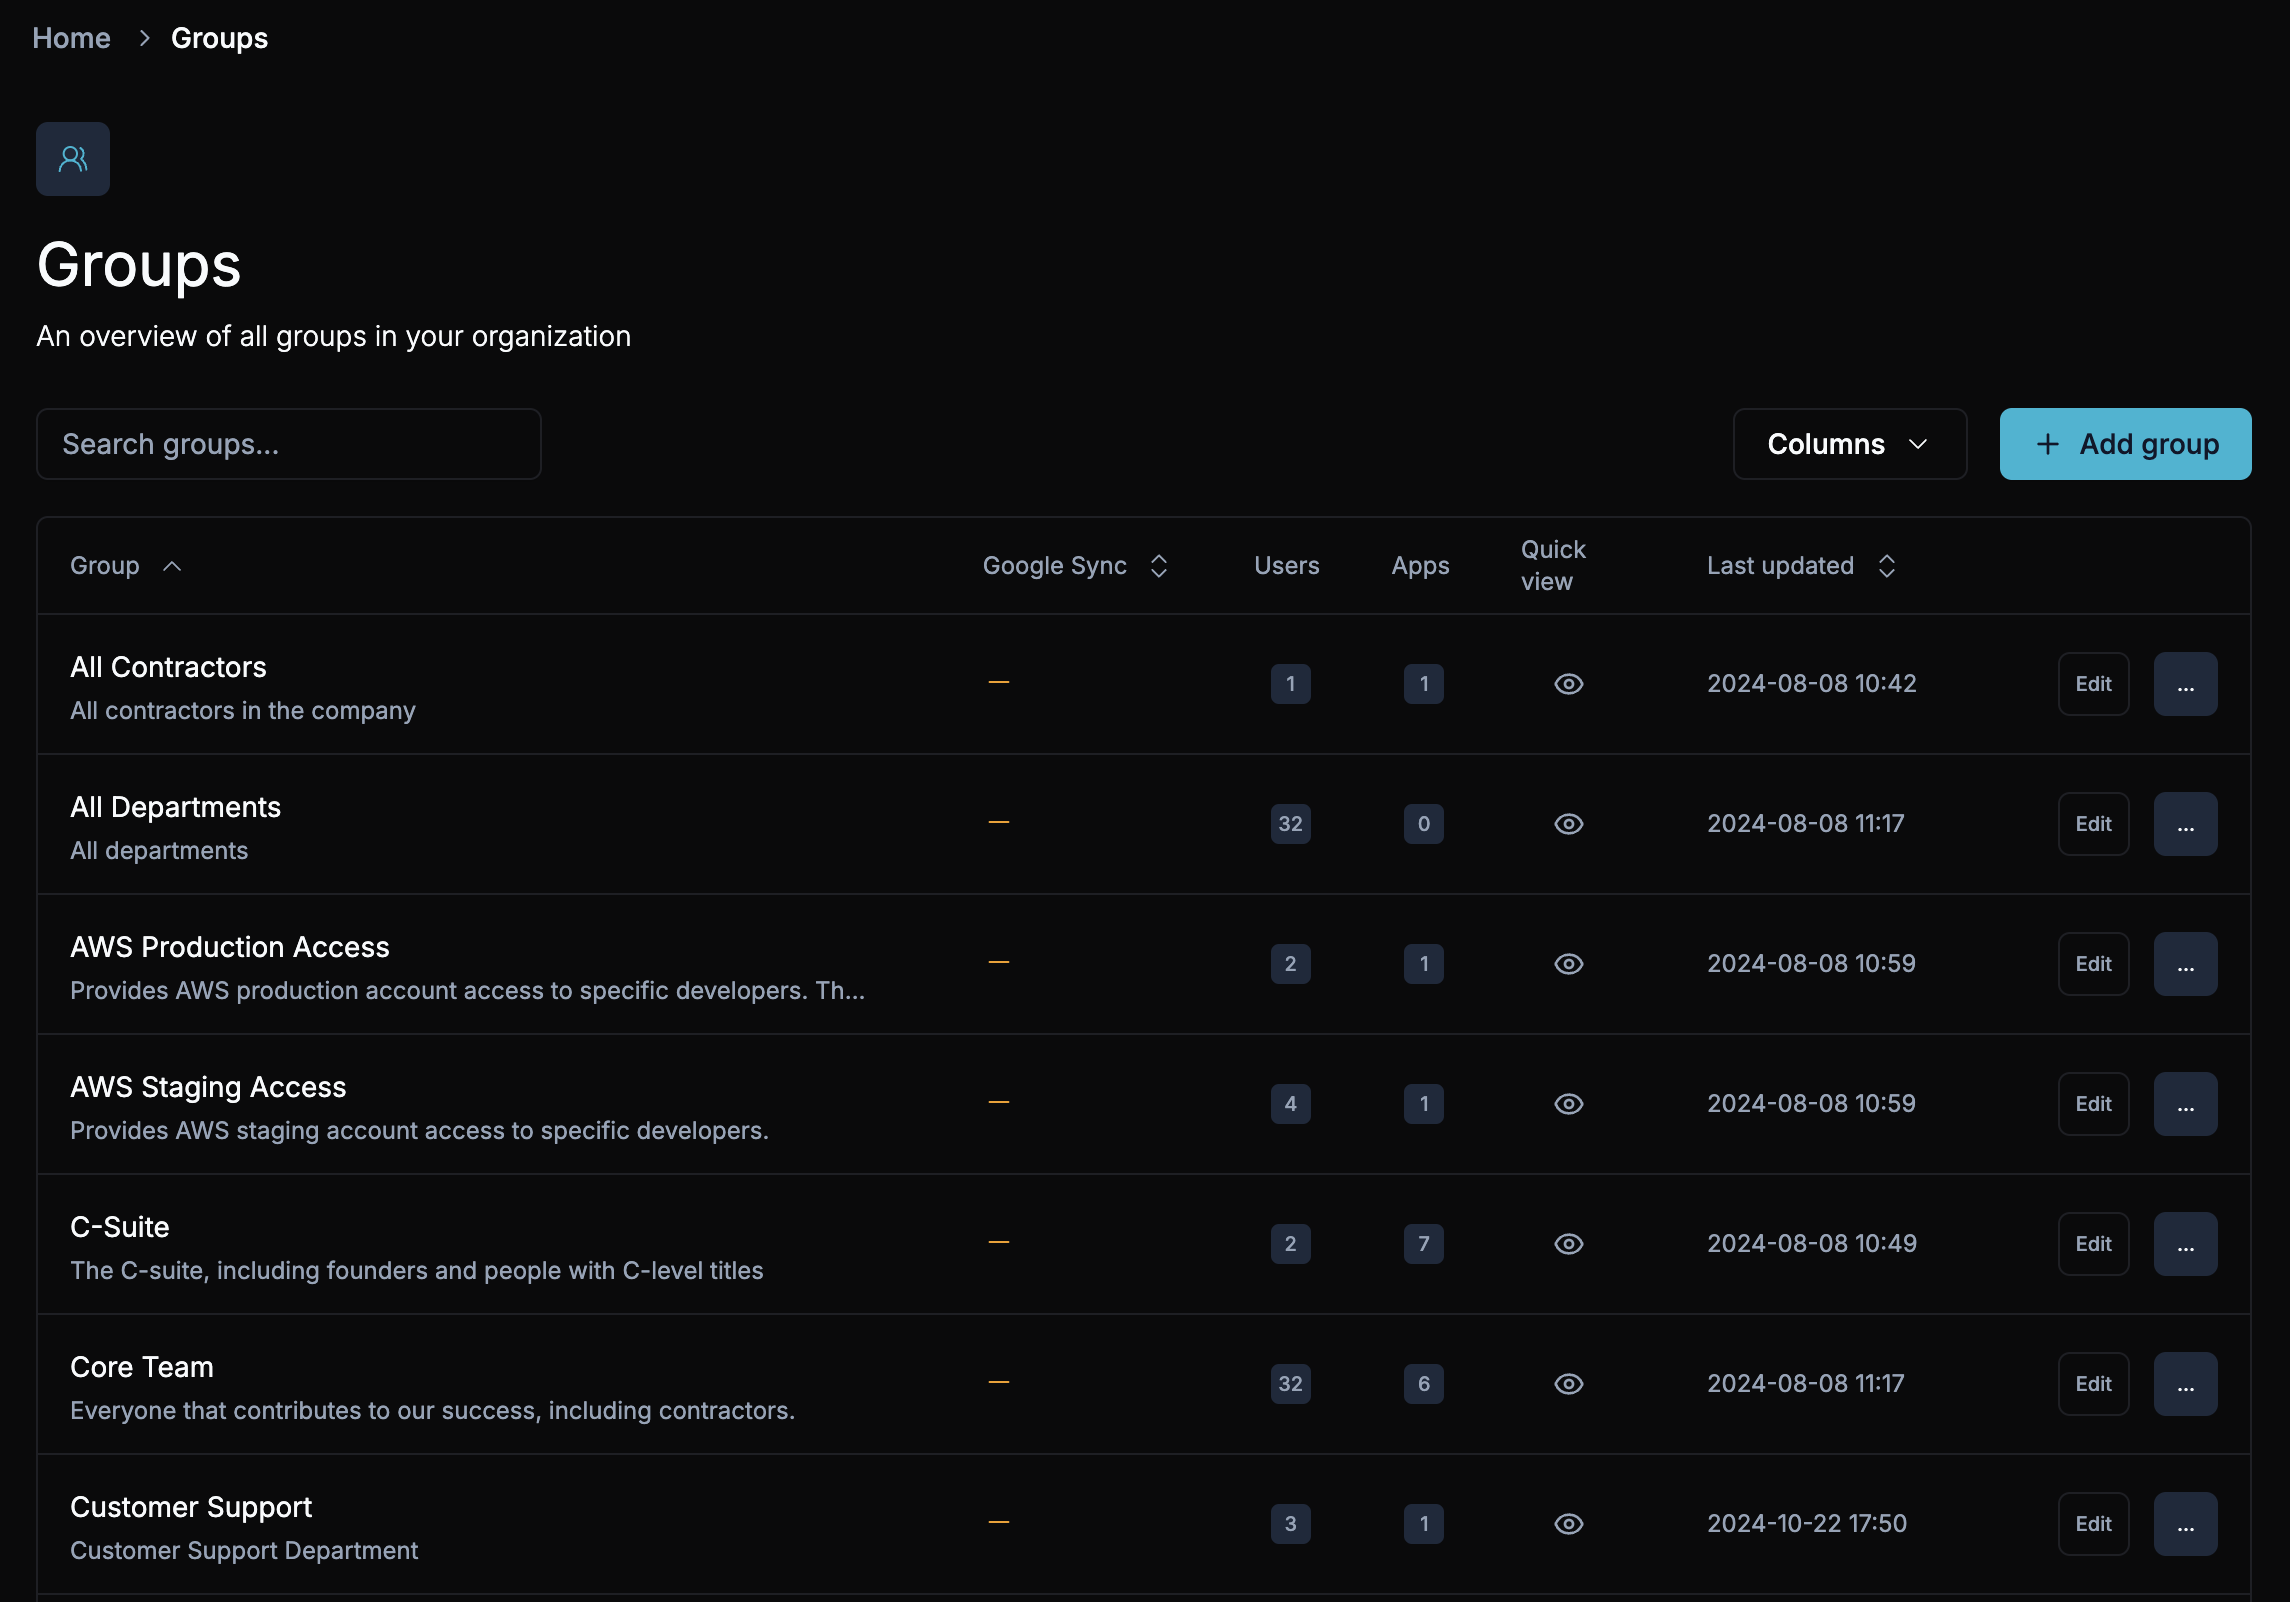
Task: Open more options for All Contractors
Action: click(x=2185, y=684)
